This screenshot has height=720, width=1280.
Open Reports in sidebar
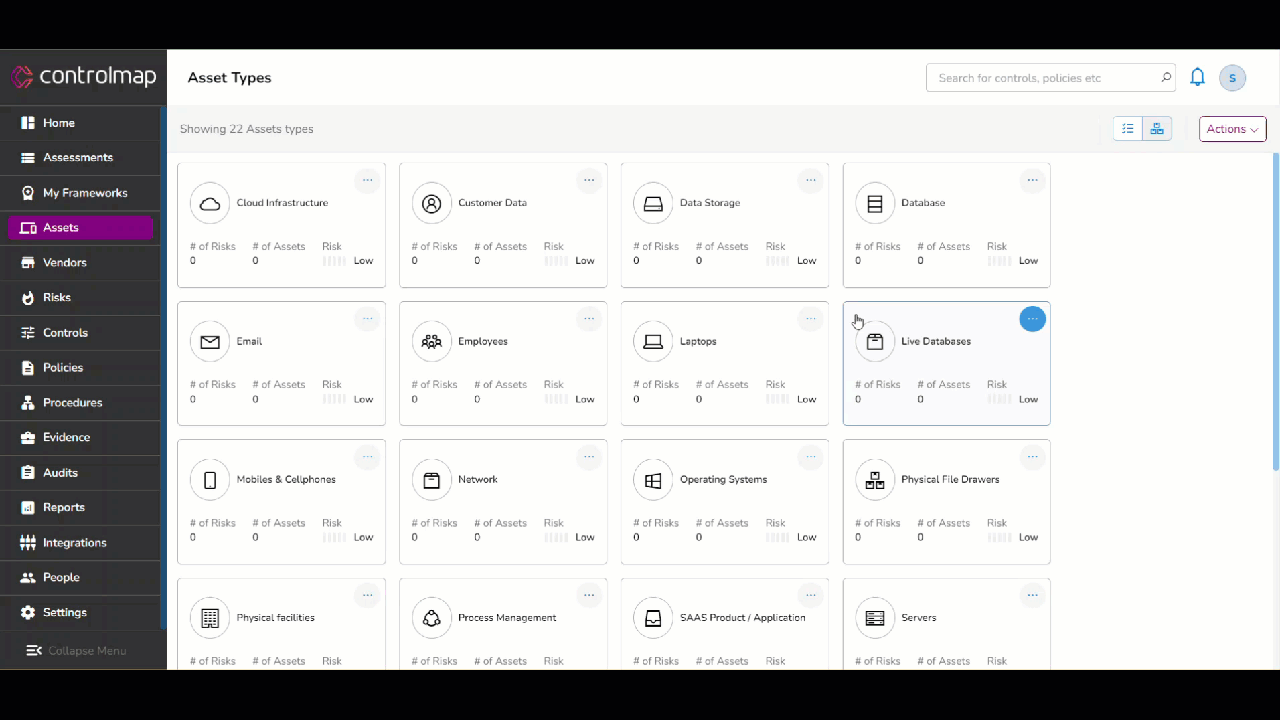pyautogui.click(x=80, y=508)
